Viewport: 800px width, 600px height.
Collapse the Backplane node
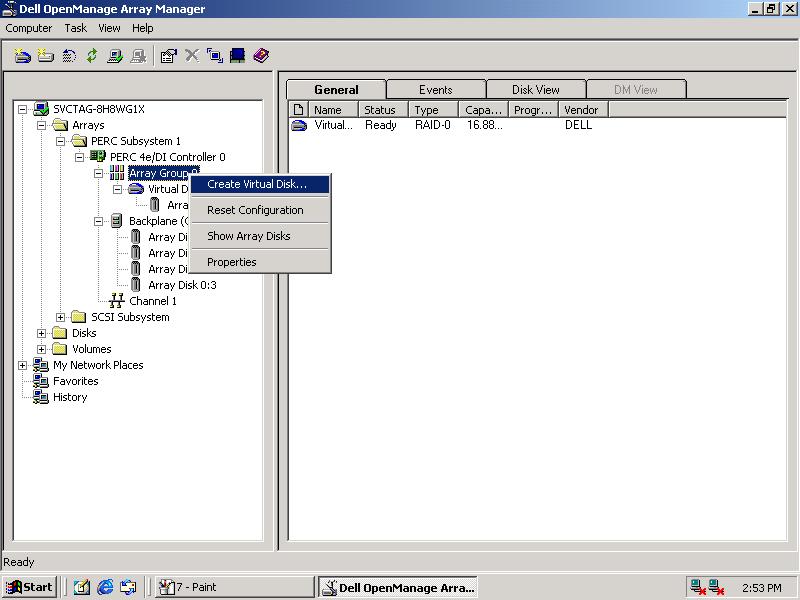tap(98, 221)
